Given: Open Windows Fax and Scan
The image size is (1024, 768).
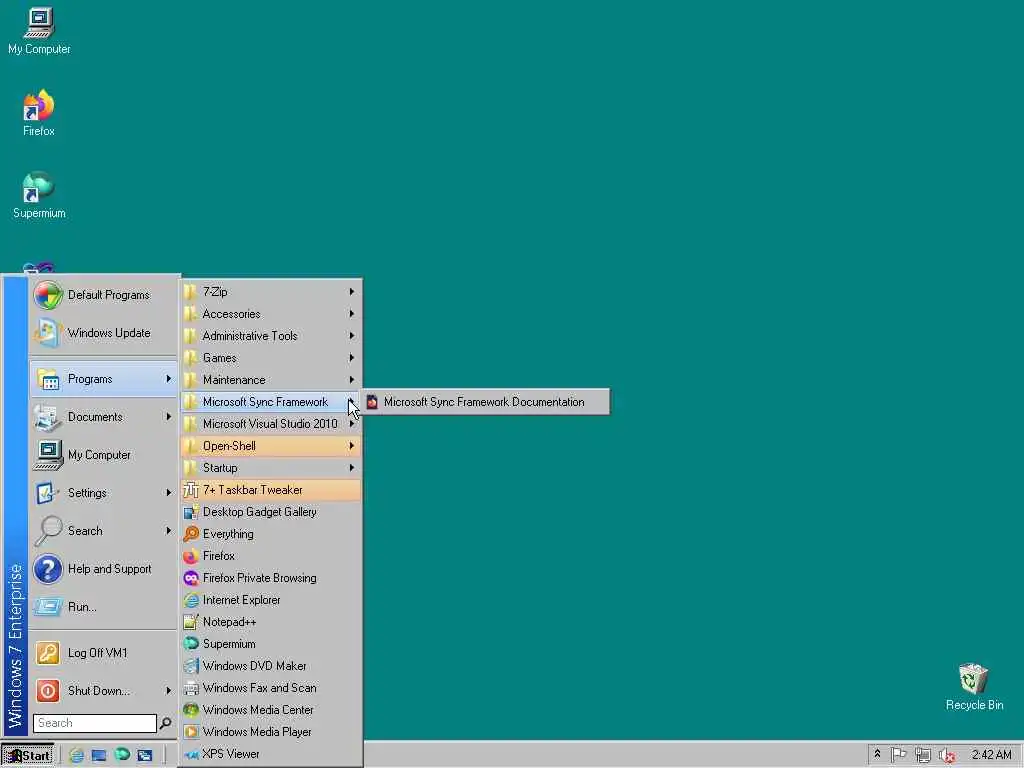Looking at the screenshot, I should click(x=271, y=688).
